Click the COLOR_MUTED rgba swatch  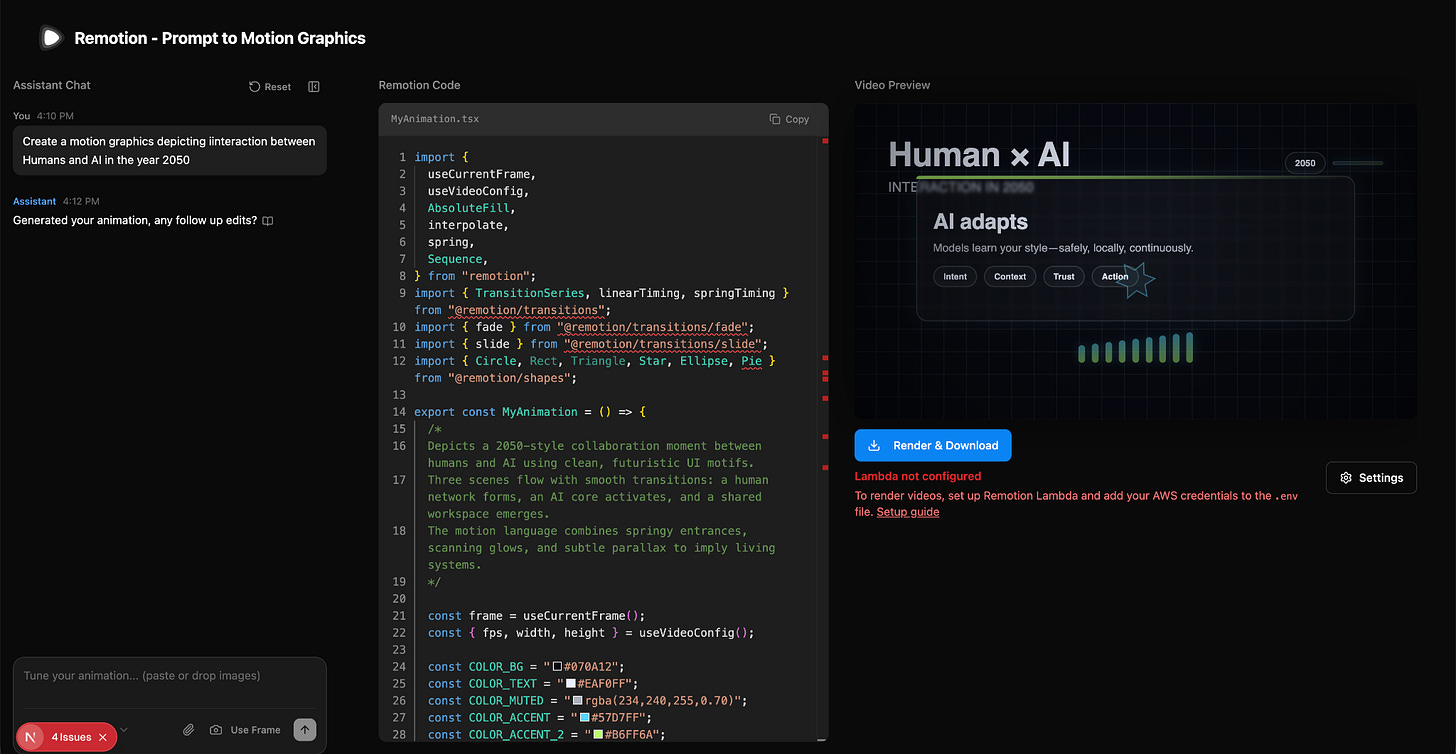click(578, 701)
